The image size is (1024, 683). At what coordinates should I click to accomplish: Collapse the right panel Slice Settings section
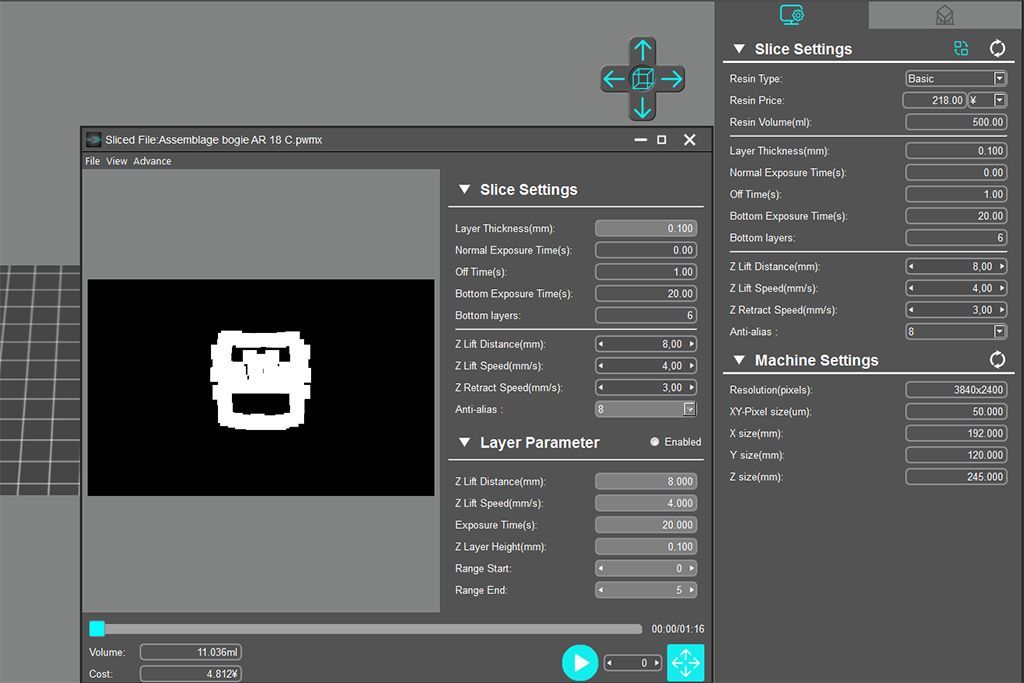(739, 49)
